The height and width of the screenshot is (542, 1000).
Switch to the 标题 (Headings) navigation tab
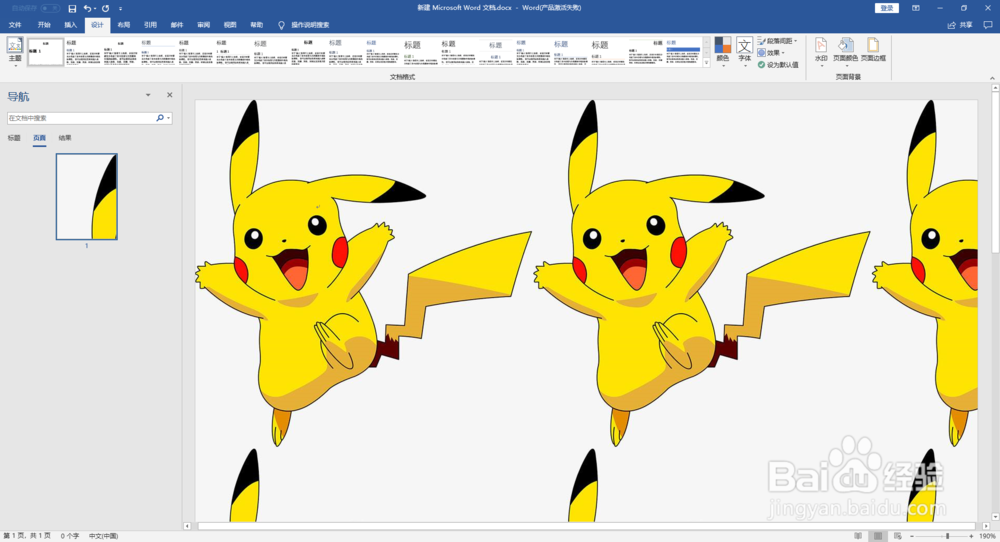coord(14,138)
